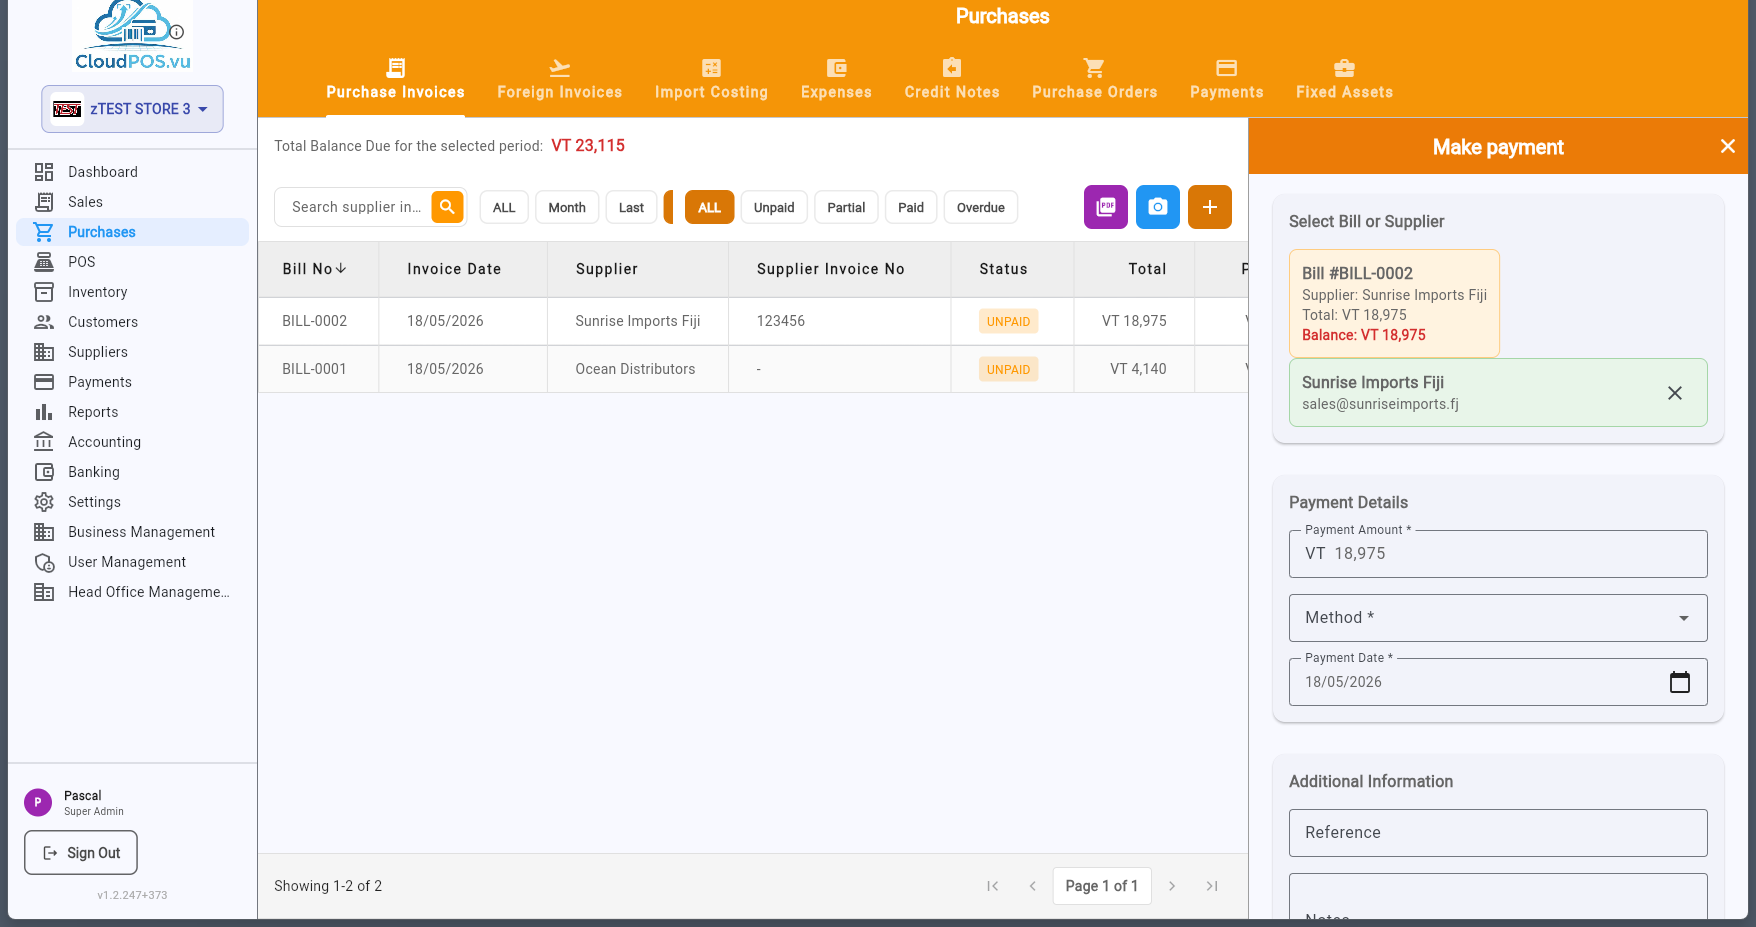This screenshot has width=1756, height=927.
Task: Click the Pascal user profile avatar
Action: click(x=38, y=802)
